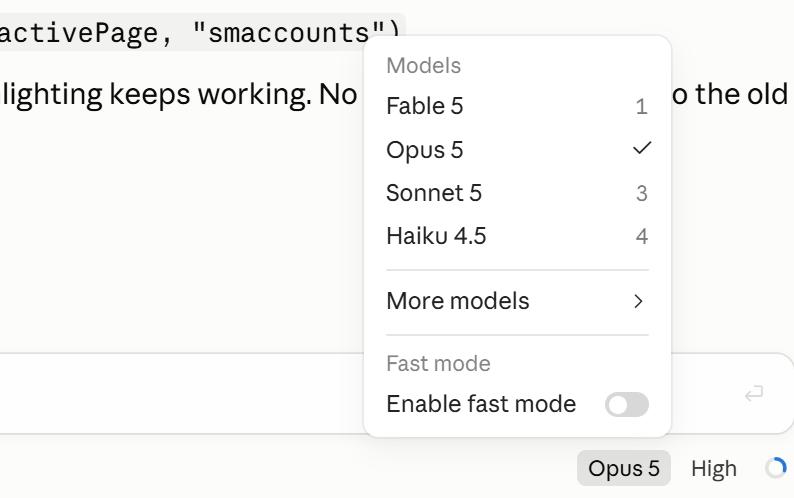This screenshot has height=498, width=794.
Task: Toggle the Enable fast mode switch
Action: (x=626, y=404)
